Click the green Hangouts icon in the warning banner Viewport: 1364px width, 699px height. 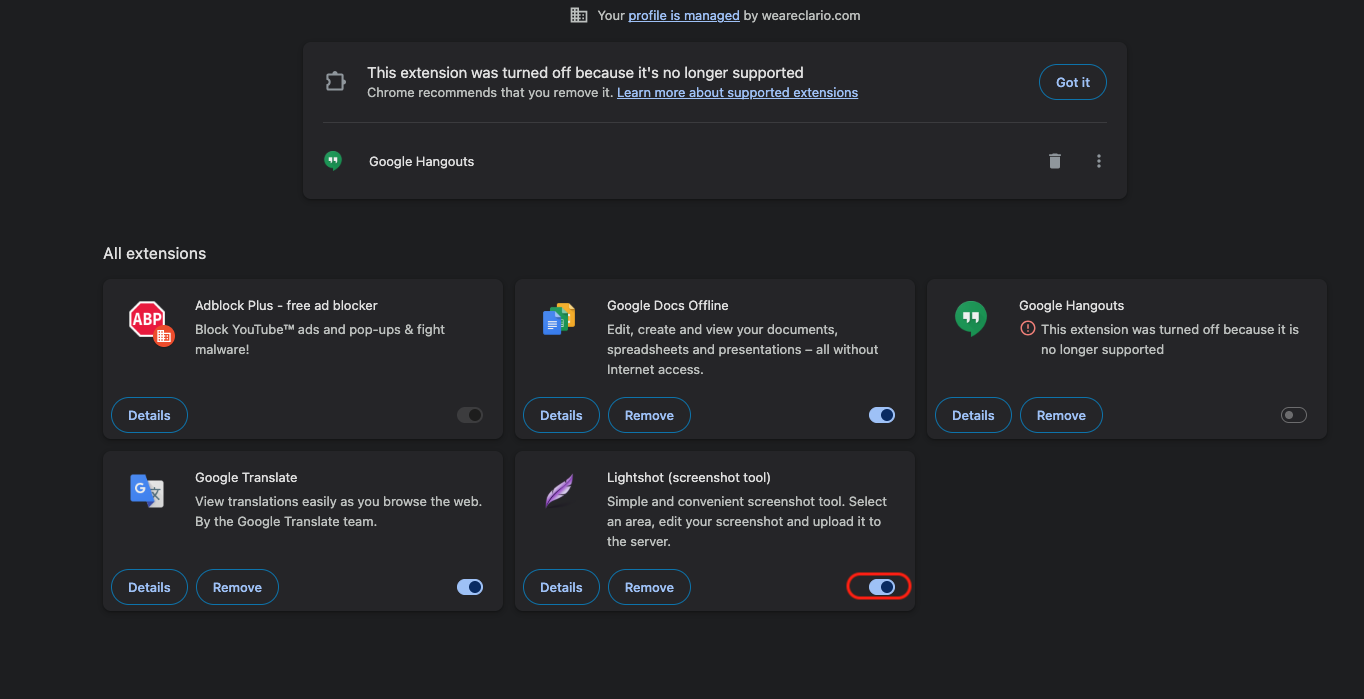coord(334,160)
